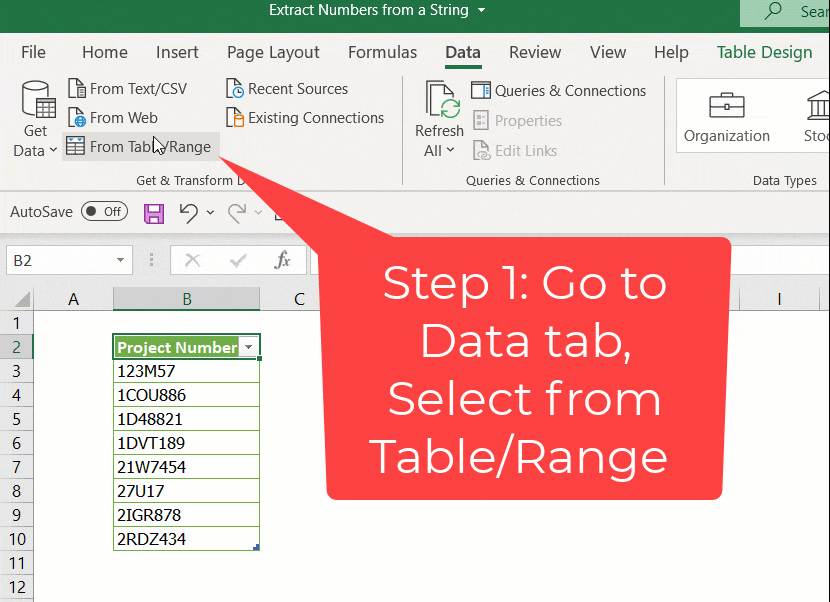Open the document title dropdown
Viewport: 830px width, 602px height.
point(482,11)
